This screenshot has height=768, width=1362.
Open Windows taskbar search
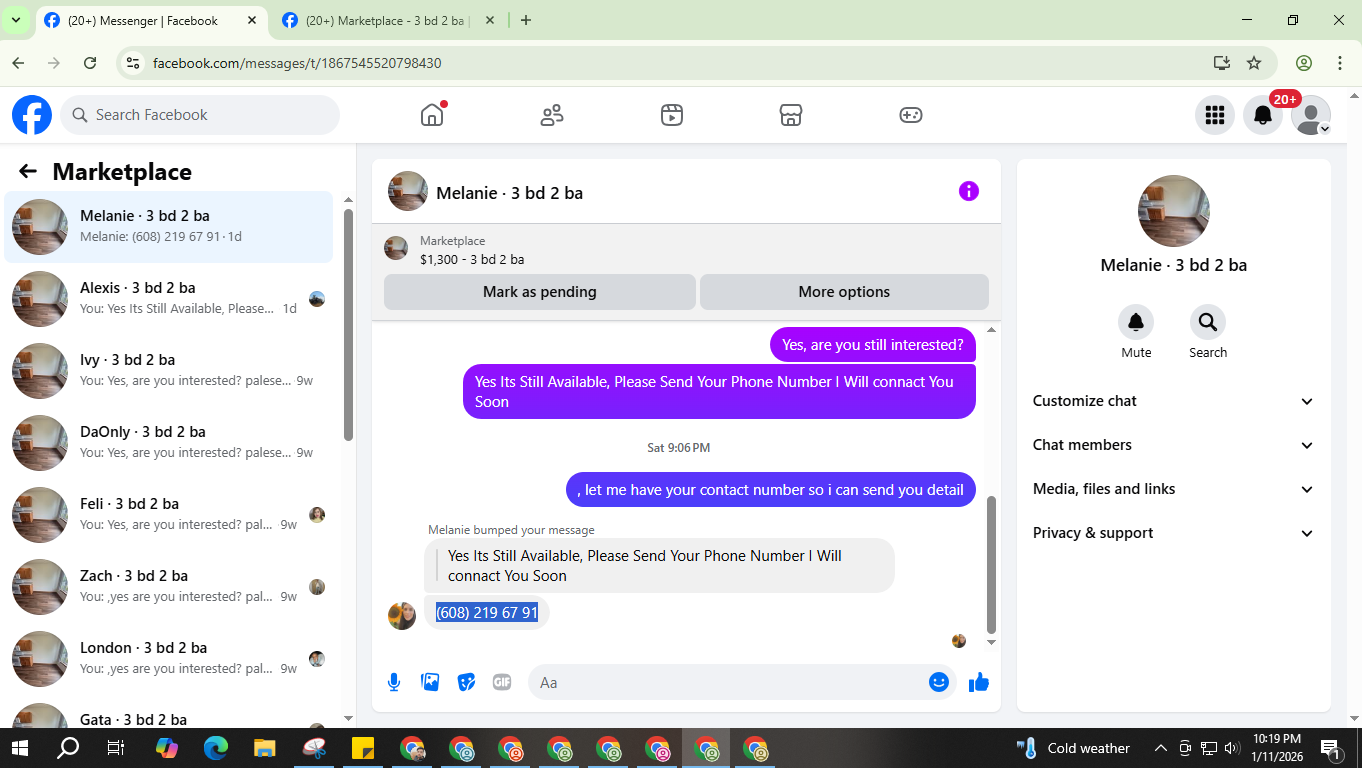[68, 748]
